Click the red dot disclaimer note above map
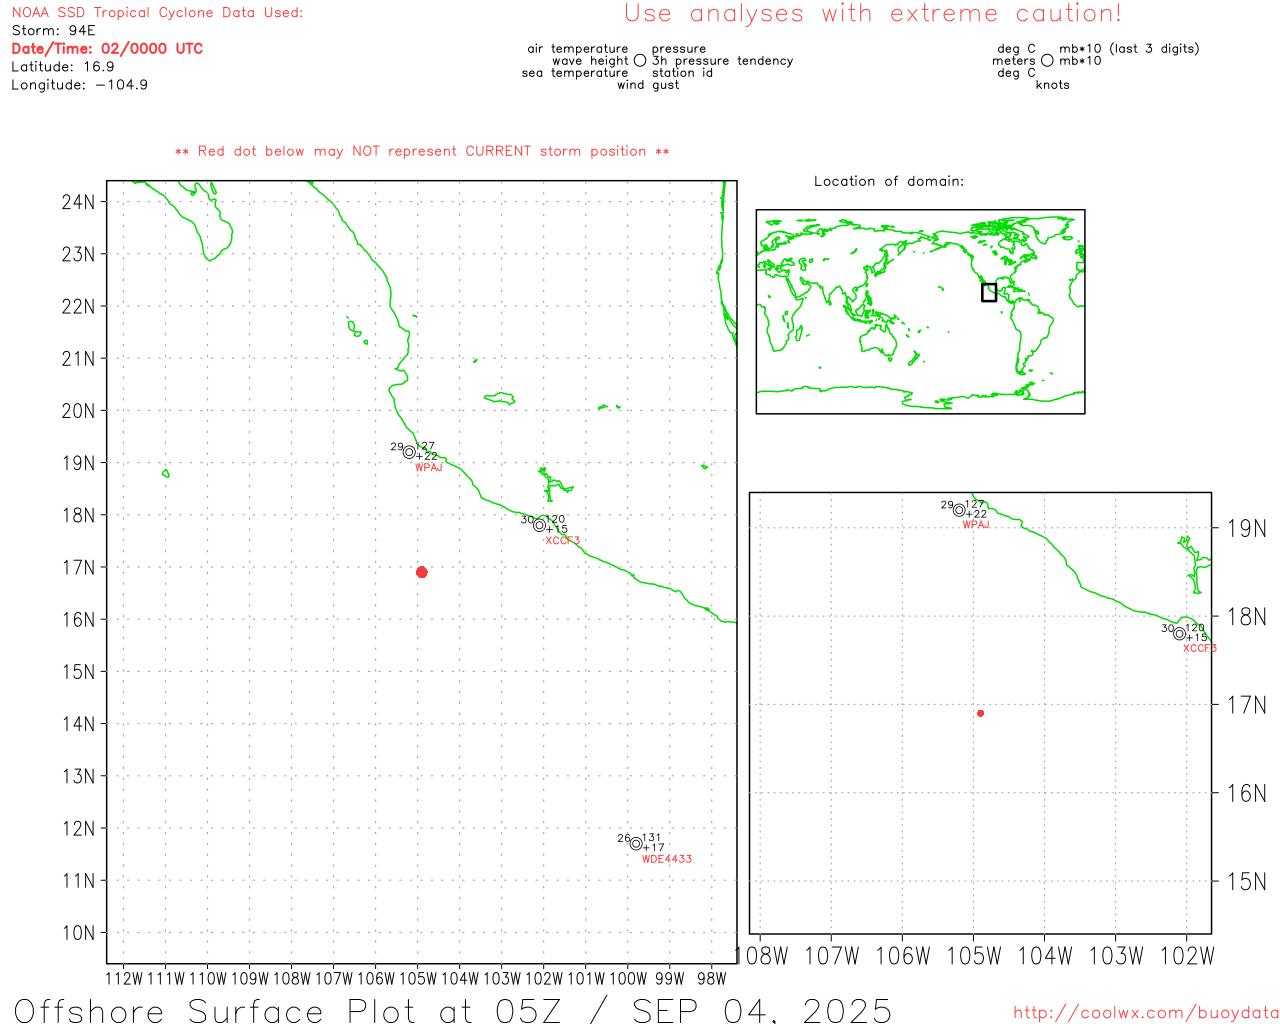This screenshot has width=1280, height=1024. [422, 151]
